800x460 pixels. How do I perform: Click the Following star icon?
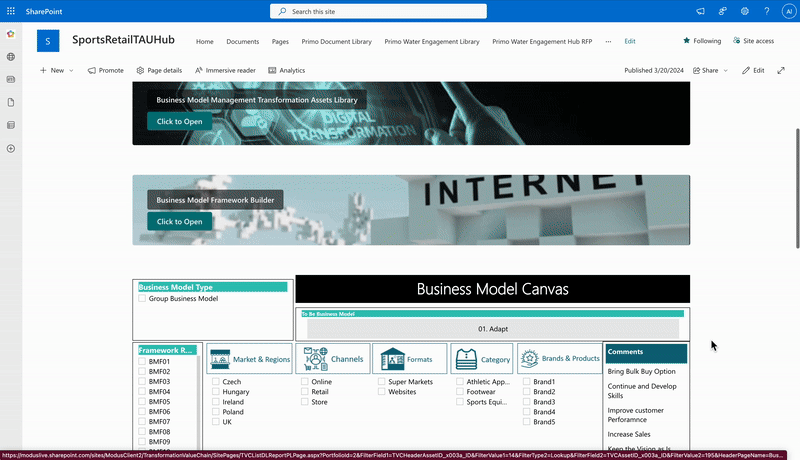pos(686,40)
